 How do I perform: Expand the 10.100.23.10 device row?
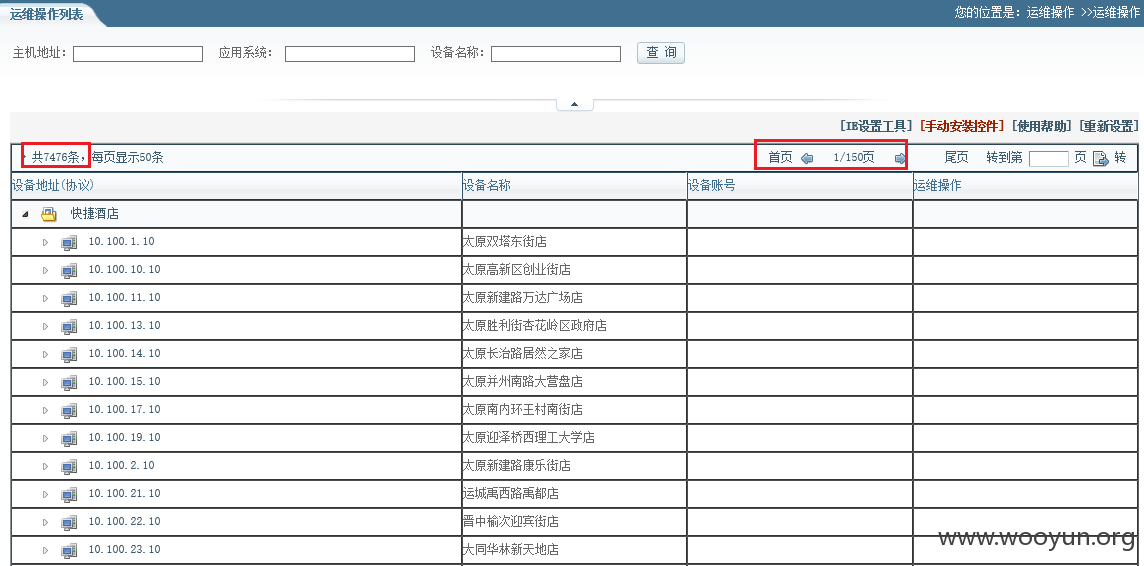coord(45,551)
